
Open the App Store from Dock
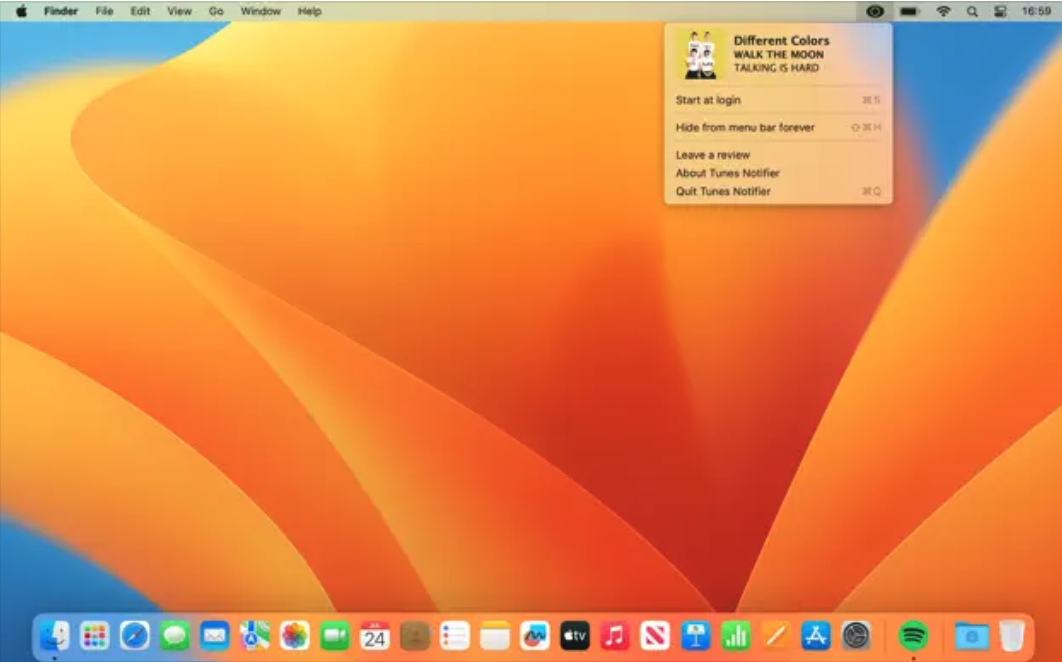pos(816,635)
